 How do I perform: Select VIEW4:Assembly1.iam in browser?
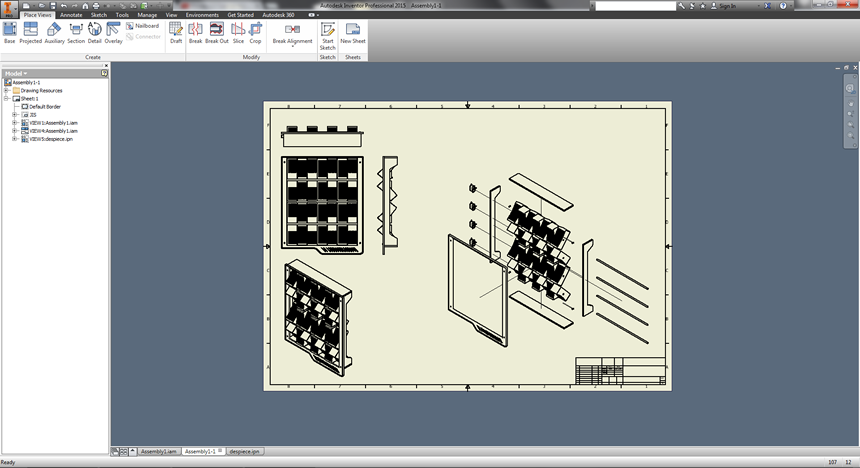pos(53,131)
